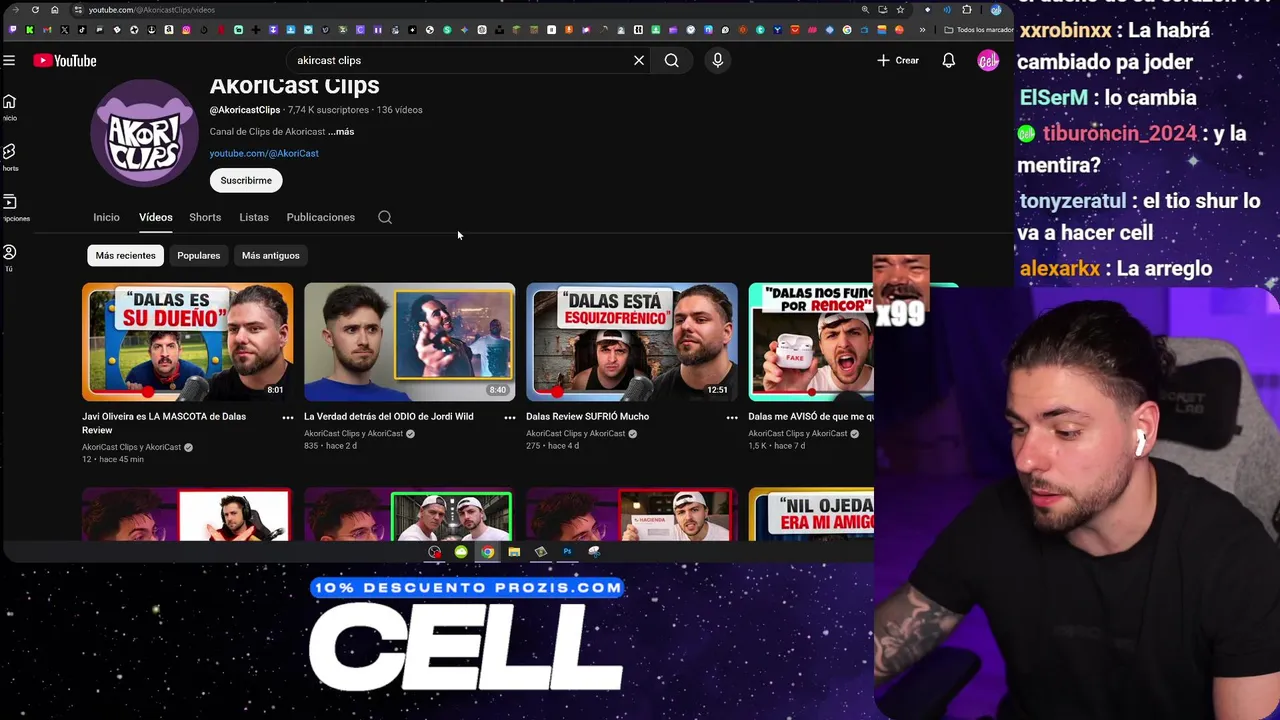The height and width of the screenshot is (720, 1280).
Task: Filter videos by Más antiguos
Action: (271, 256)
